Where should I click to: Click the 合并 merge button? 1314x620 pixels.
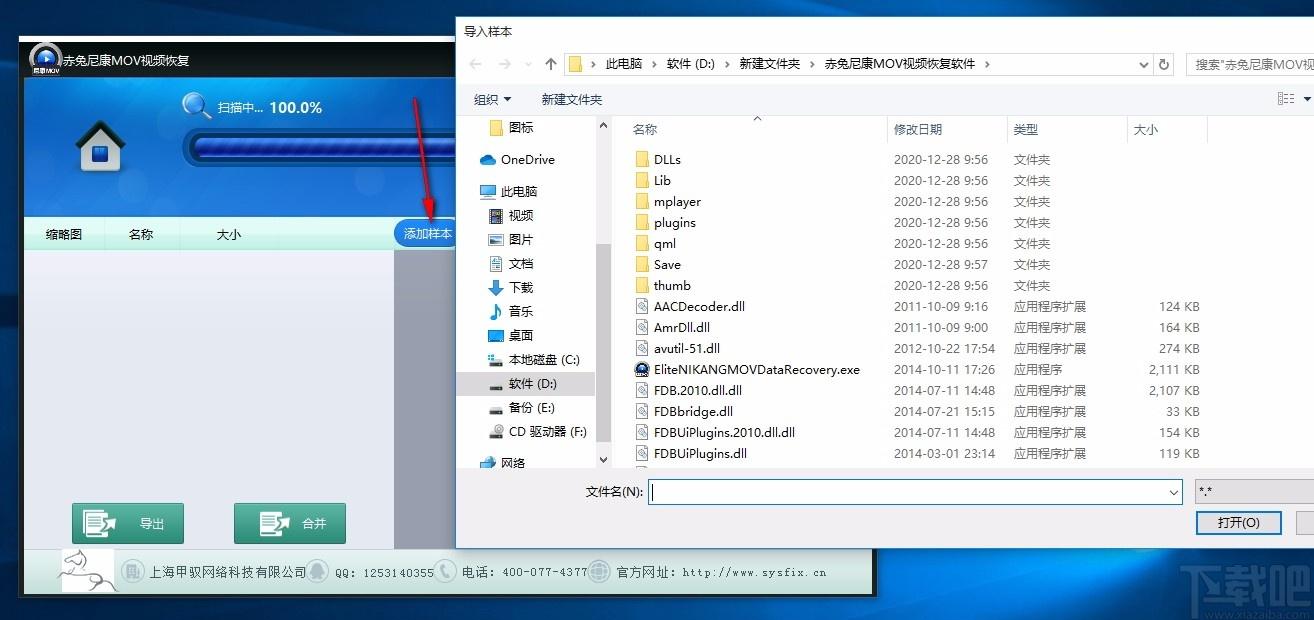290,523
